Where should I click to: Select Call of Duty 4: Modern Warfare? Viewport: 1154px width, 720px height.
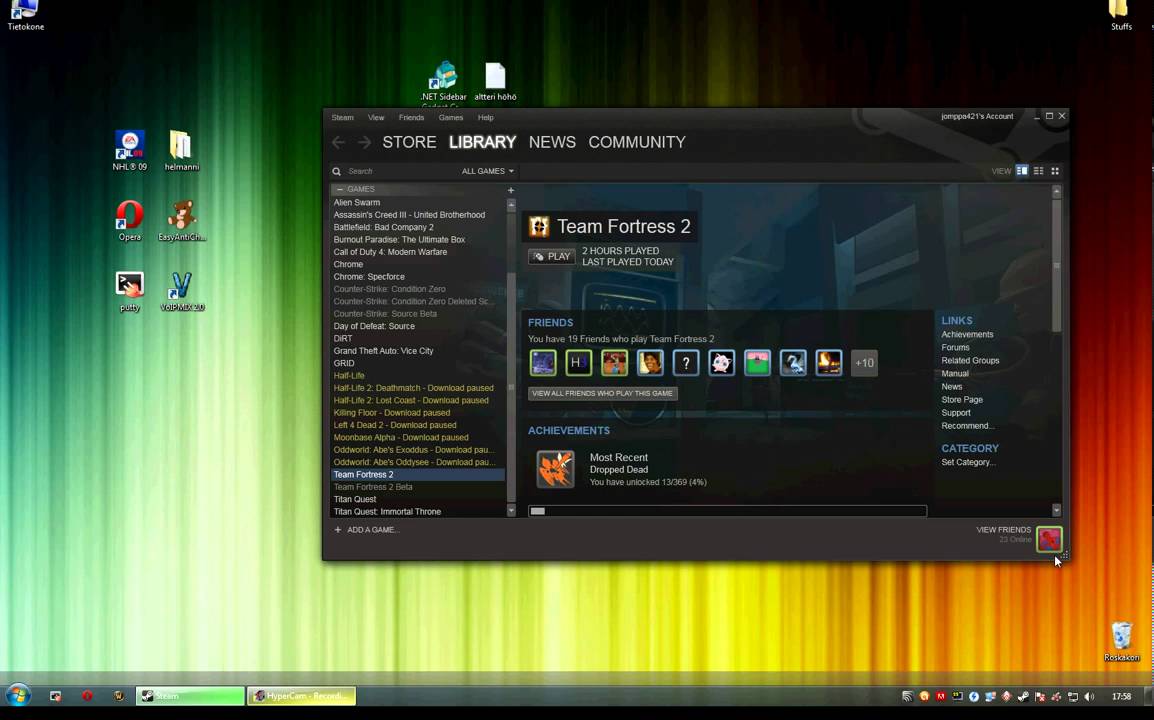tap(418, 252)
